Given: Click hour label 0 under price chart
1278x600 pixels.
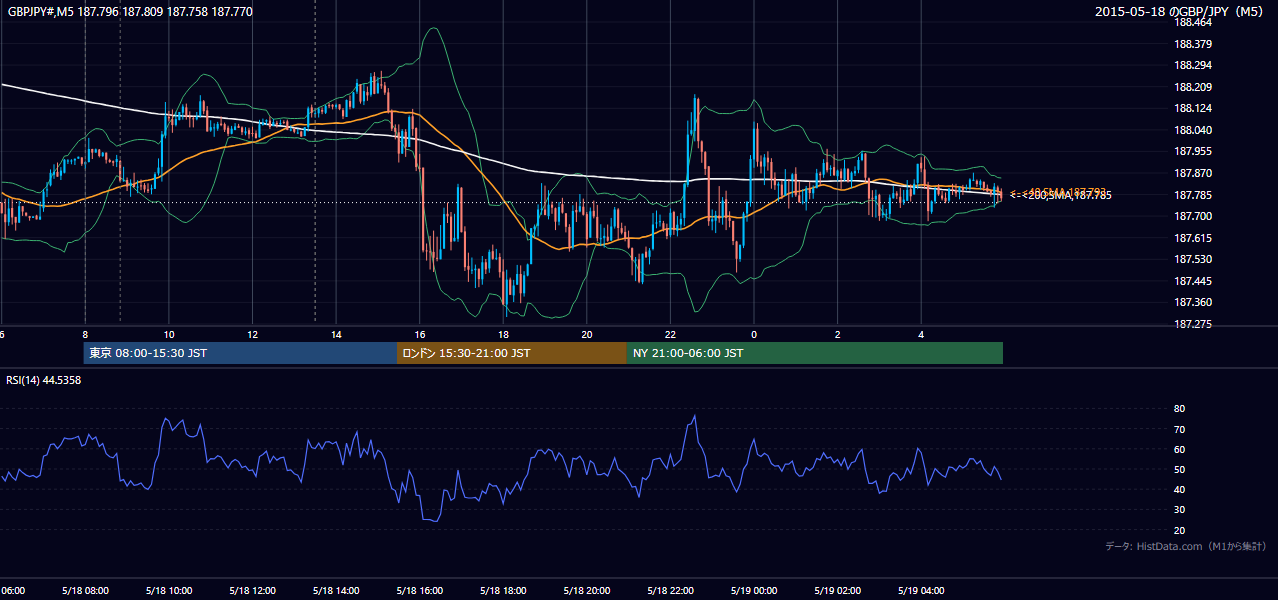Looking at the screenshot, I should (754, 334).
